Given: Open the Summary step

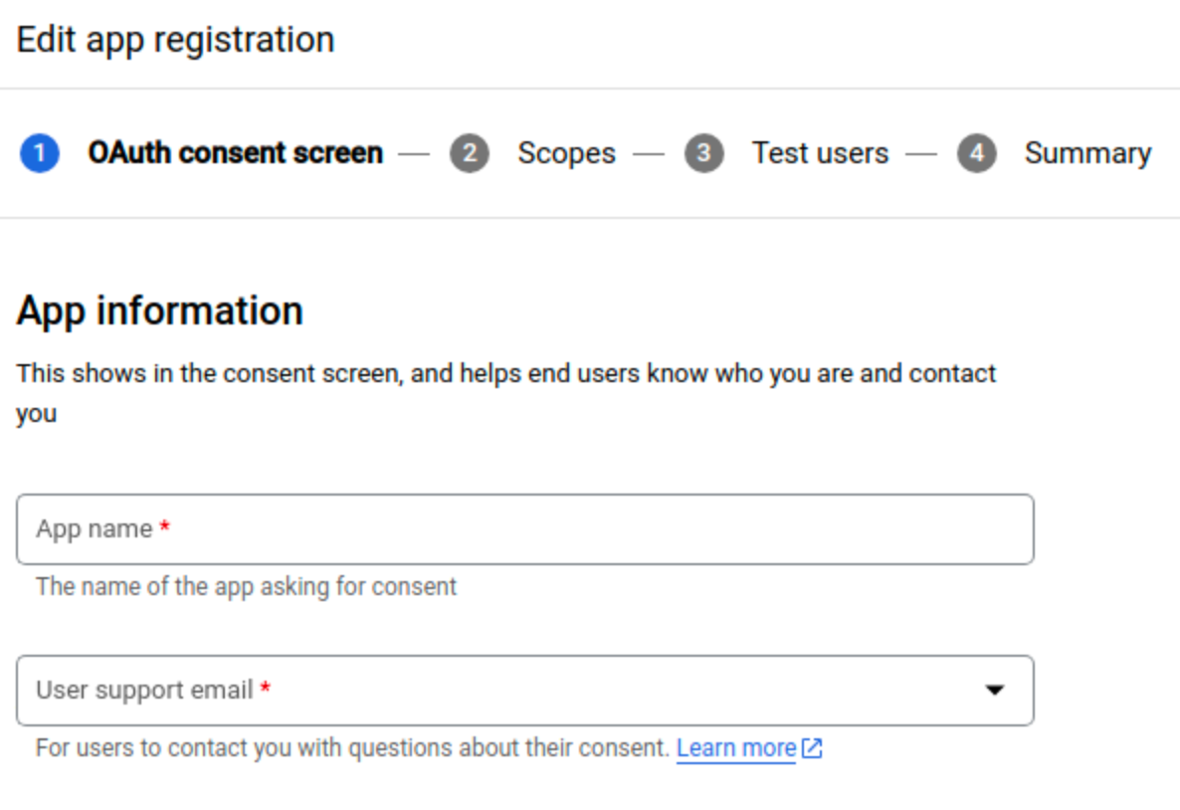Looking at the screenshot, I should point(1088,153).
